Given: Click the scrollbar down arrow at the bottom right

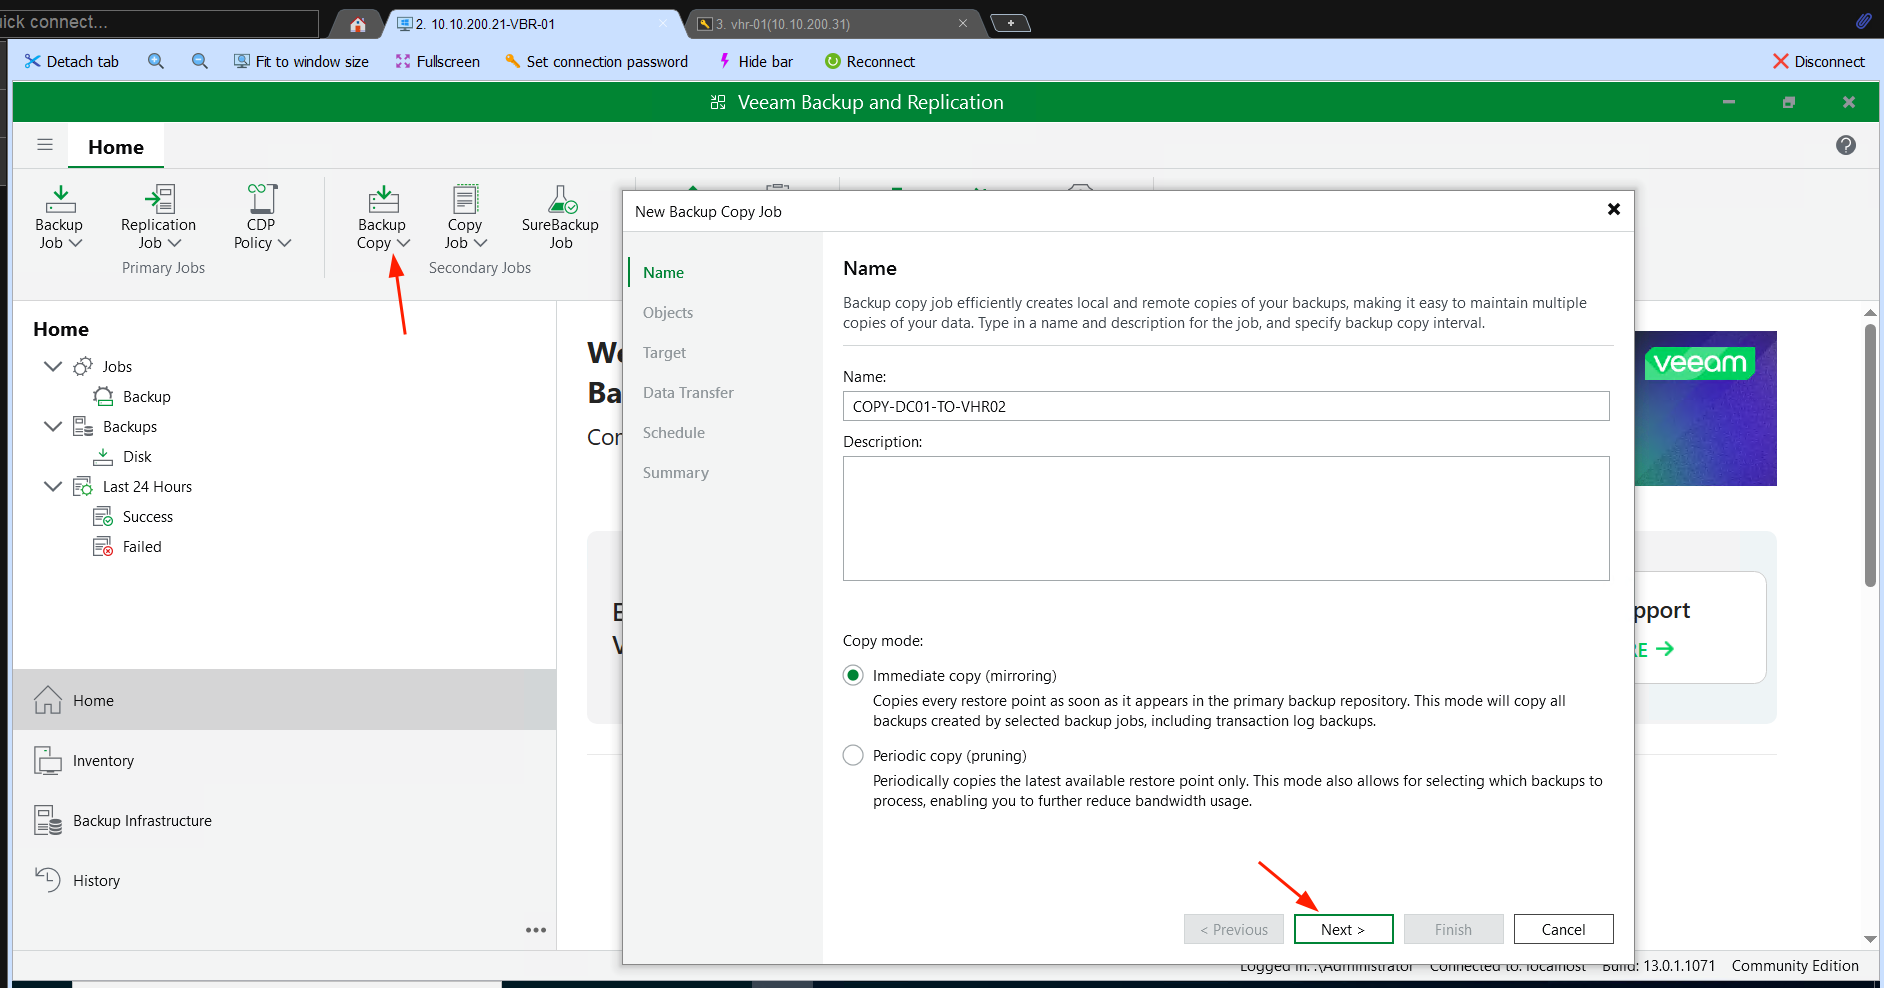Looking at the screenshot, I should [1870, 939].
